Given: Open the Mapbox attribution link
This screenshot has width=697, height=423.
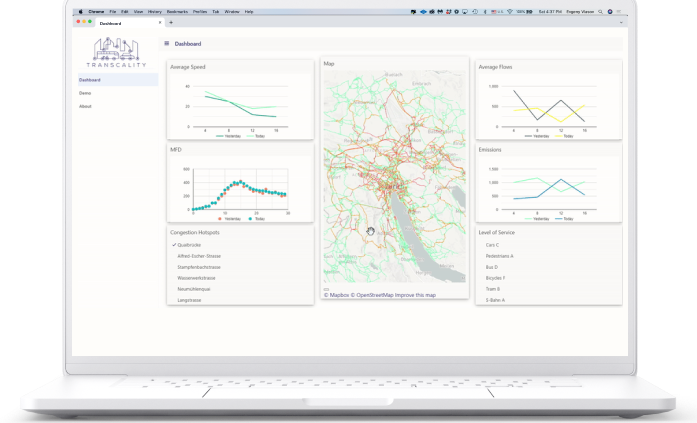Looking at the screenshot, I should [x=336, y=295].
